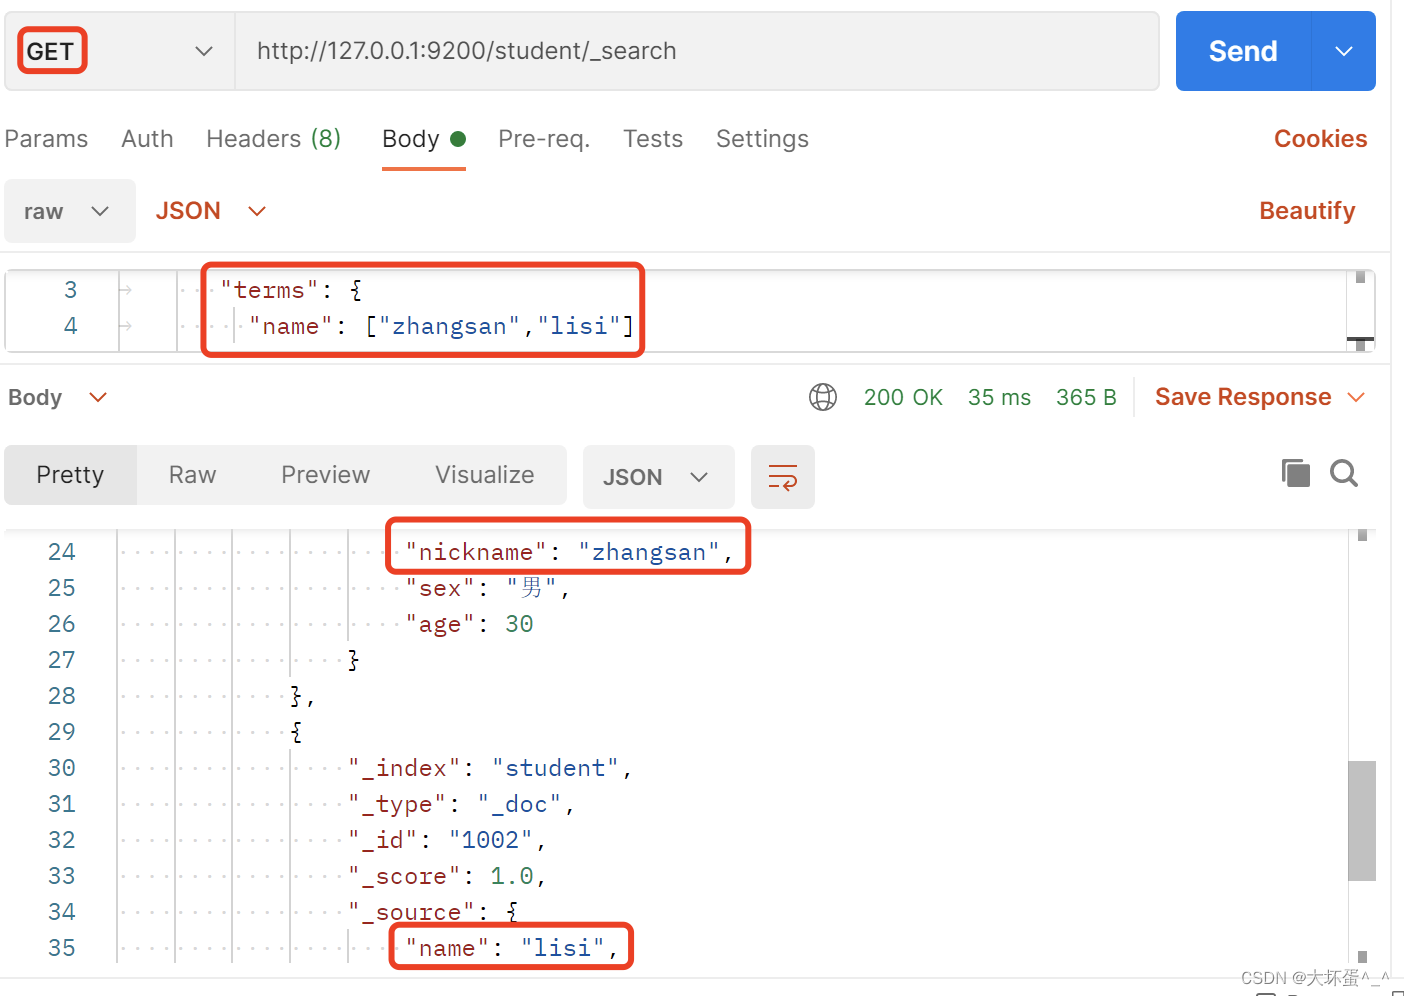This screenshot has height=996, width=1404.
Task: Click the "name": "lisi" response line
Action: click(x=512, y=948)
